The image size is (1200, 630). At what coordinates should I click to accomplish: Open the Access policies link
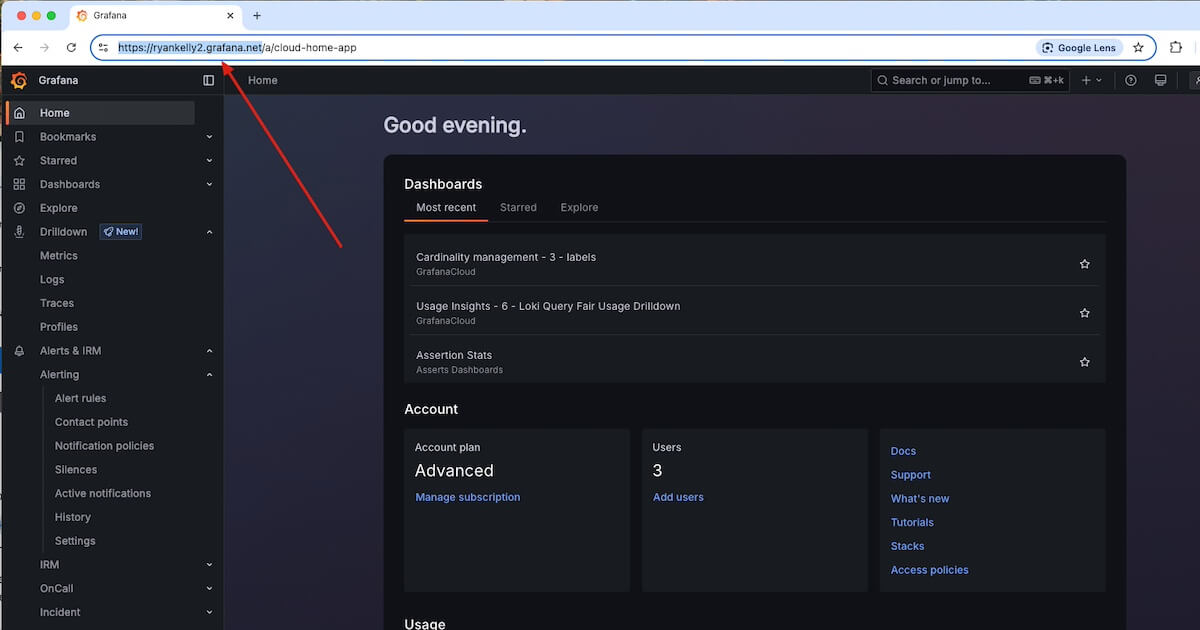click(929, 569)
